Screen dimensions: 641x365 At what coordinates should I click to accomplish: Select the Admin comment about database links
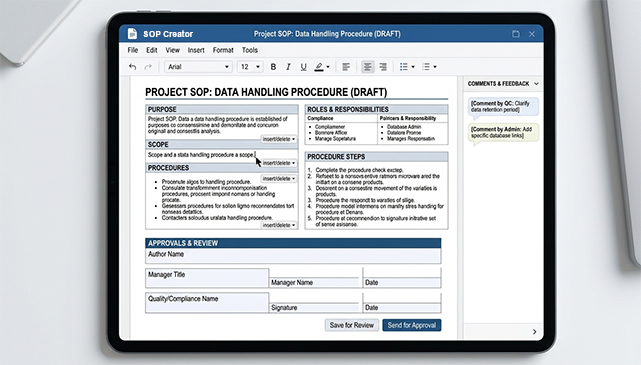pos(503,132)
